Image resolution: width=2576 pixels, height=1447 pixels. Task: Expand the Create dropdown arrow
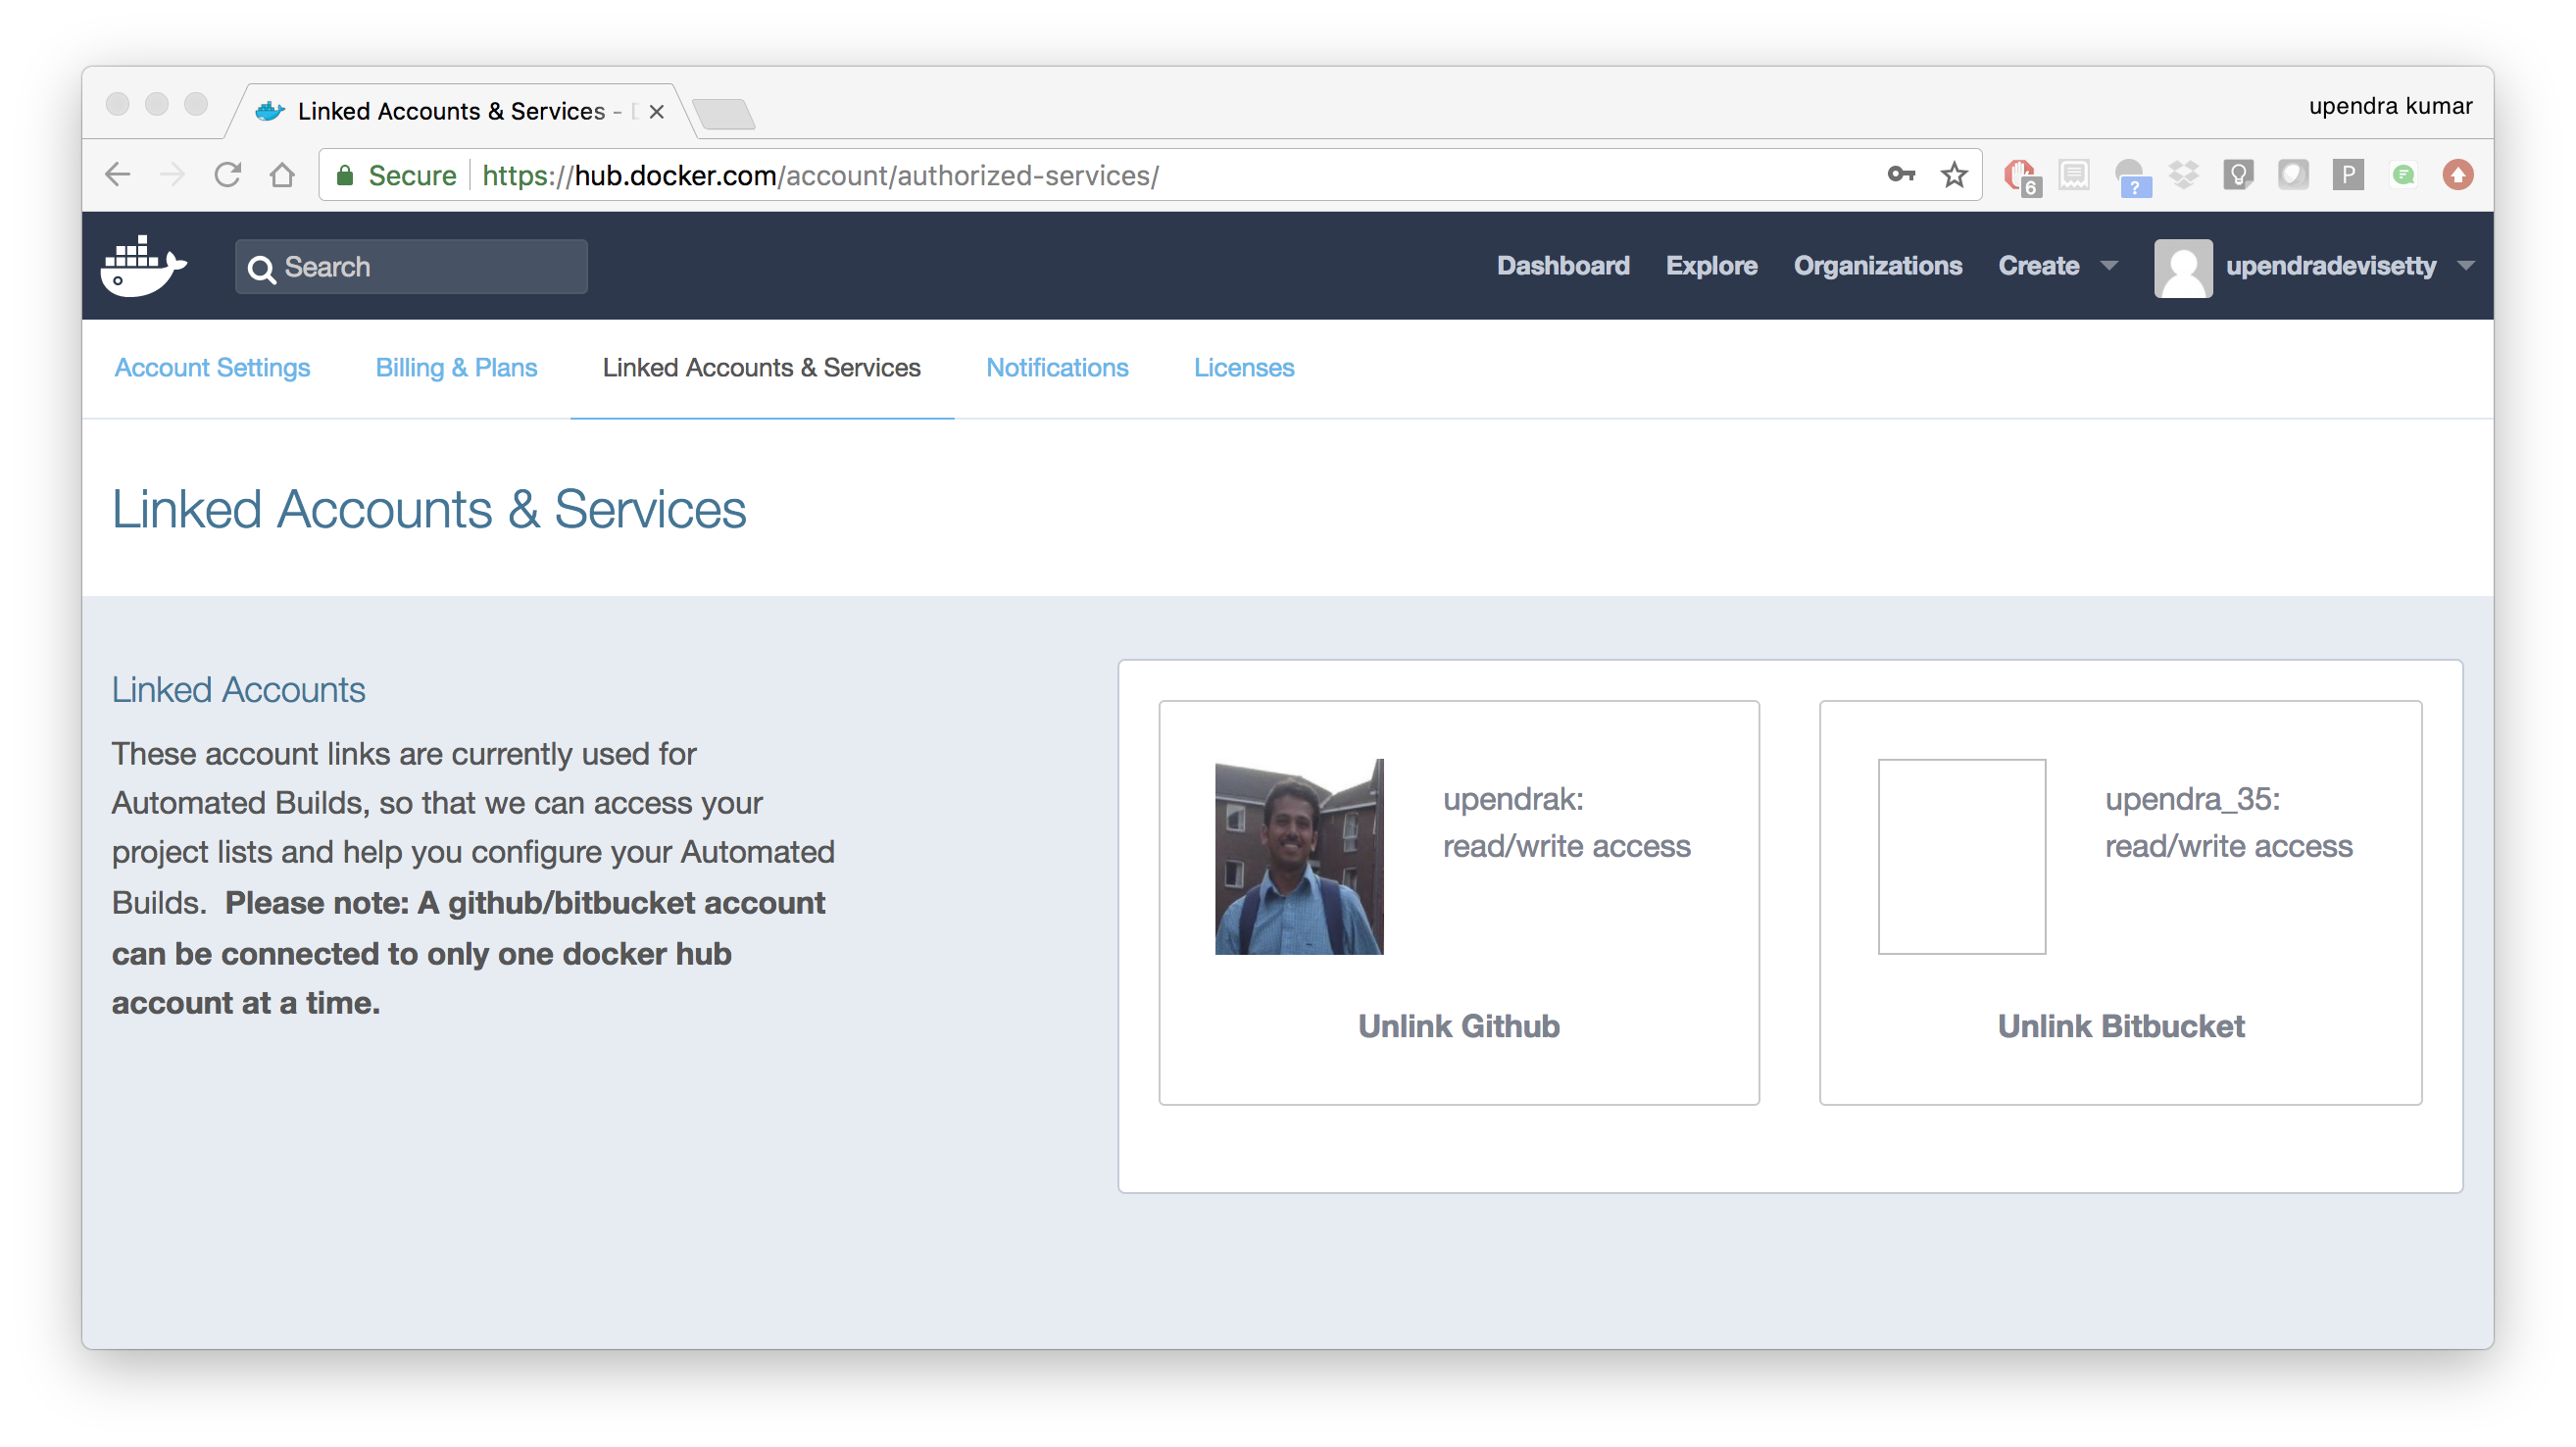click(x=2109, y=266)
